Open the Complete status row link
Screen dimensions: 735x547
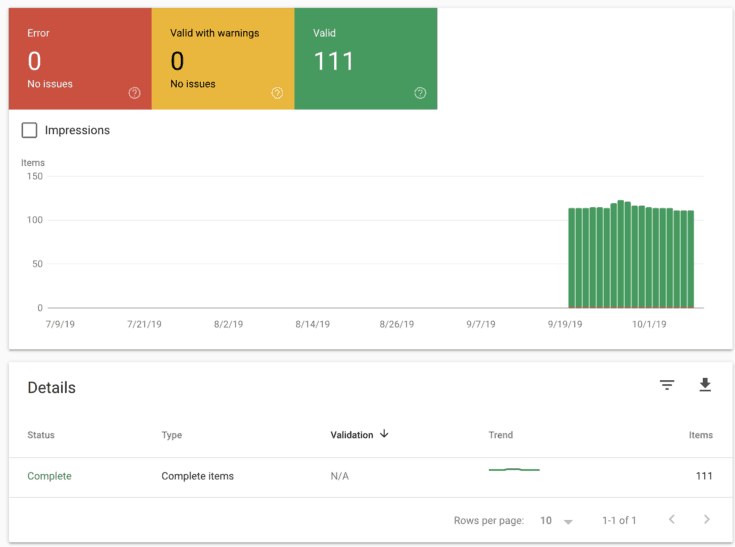[x=49, y=476]
